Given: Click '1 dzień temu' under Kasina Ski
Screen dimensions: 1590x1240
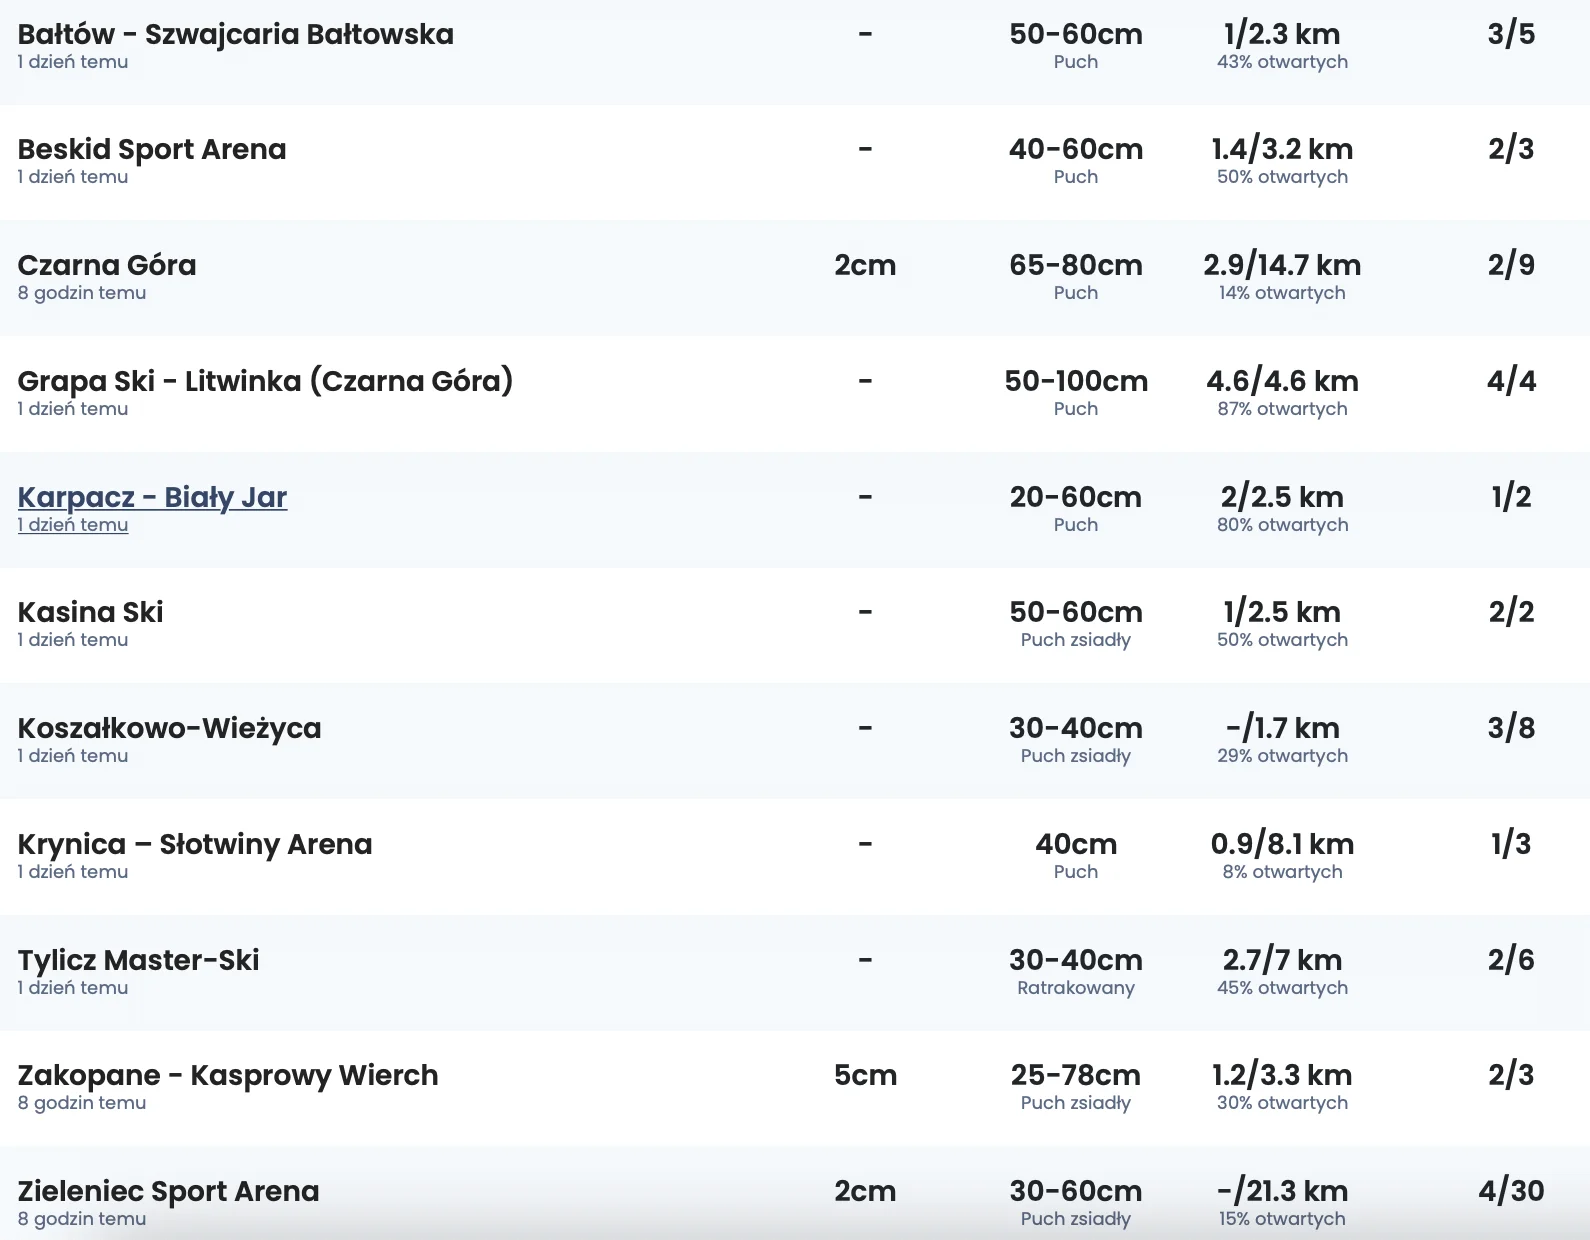Looking at the screenshot, I should click(73, 640).
